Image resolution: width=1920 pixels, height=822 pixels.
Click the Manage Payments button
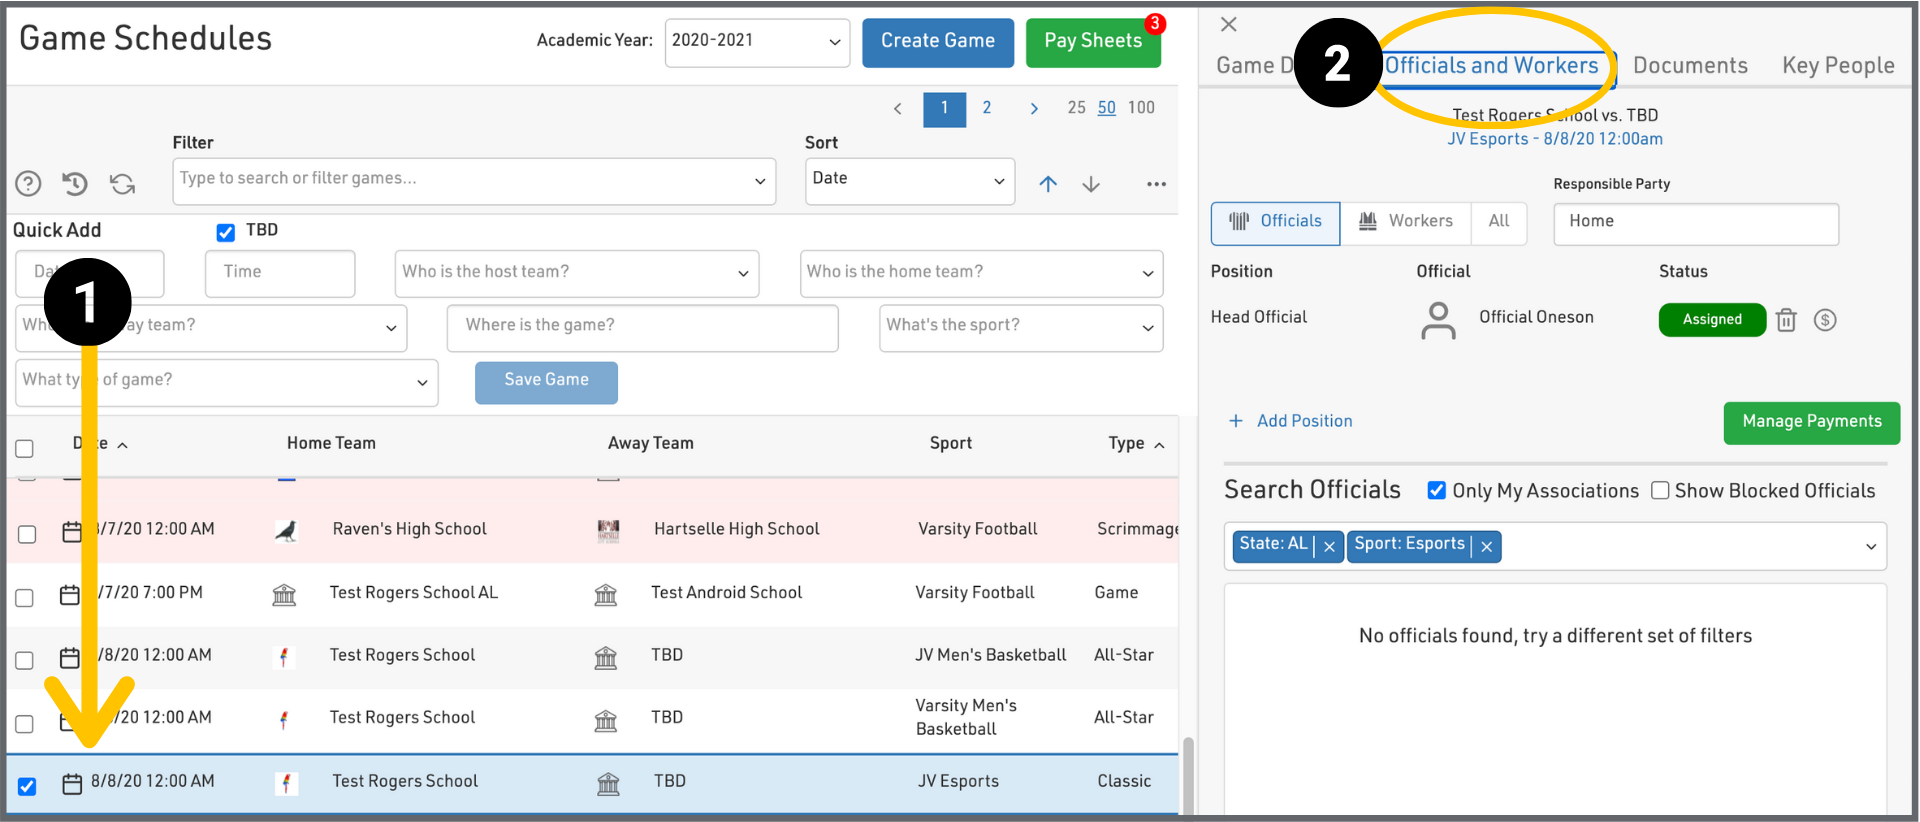1811,422
